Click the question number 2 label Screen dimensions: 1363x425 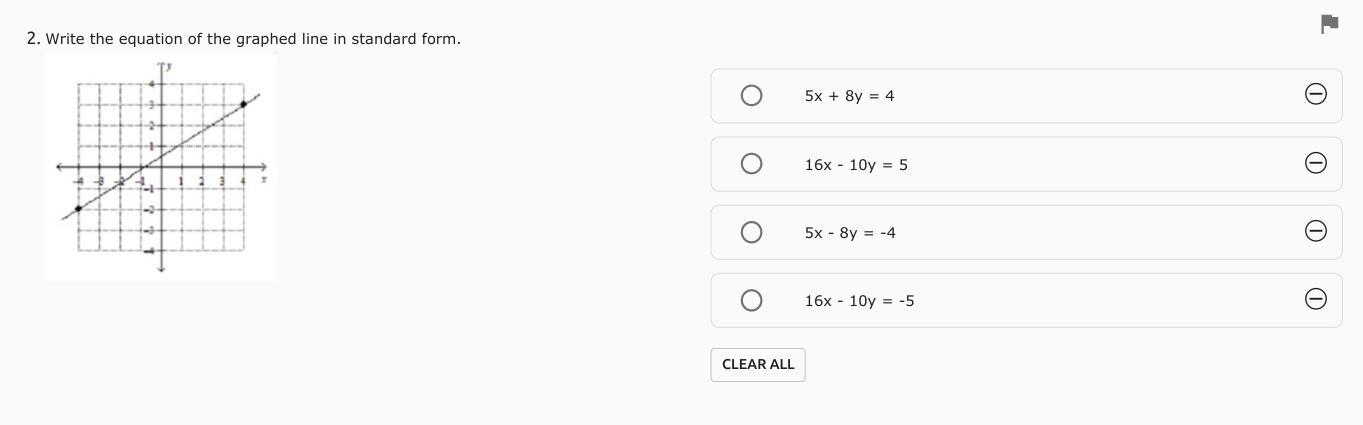coord(34,39)
